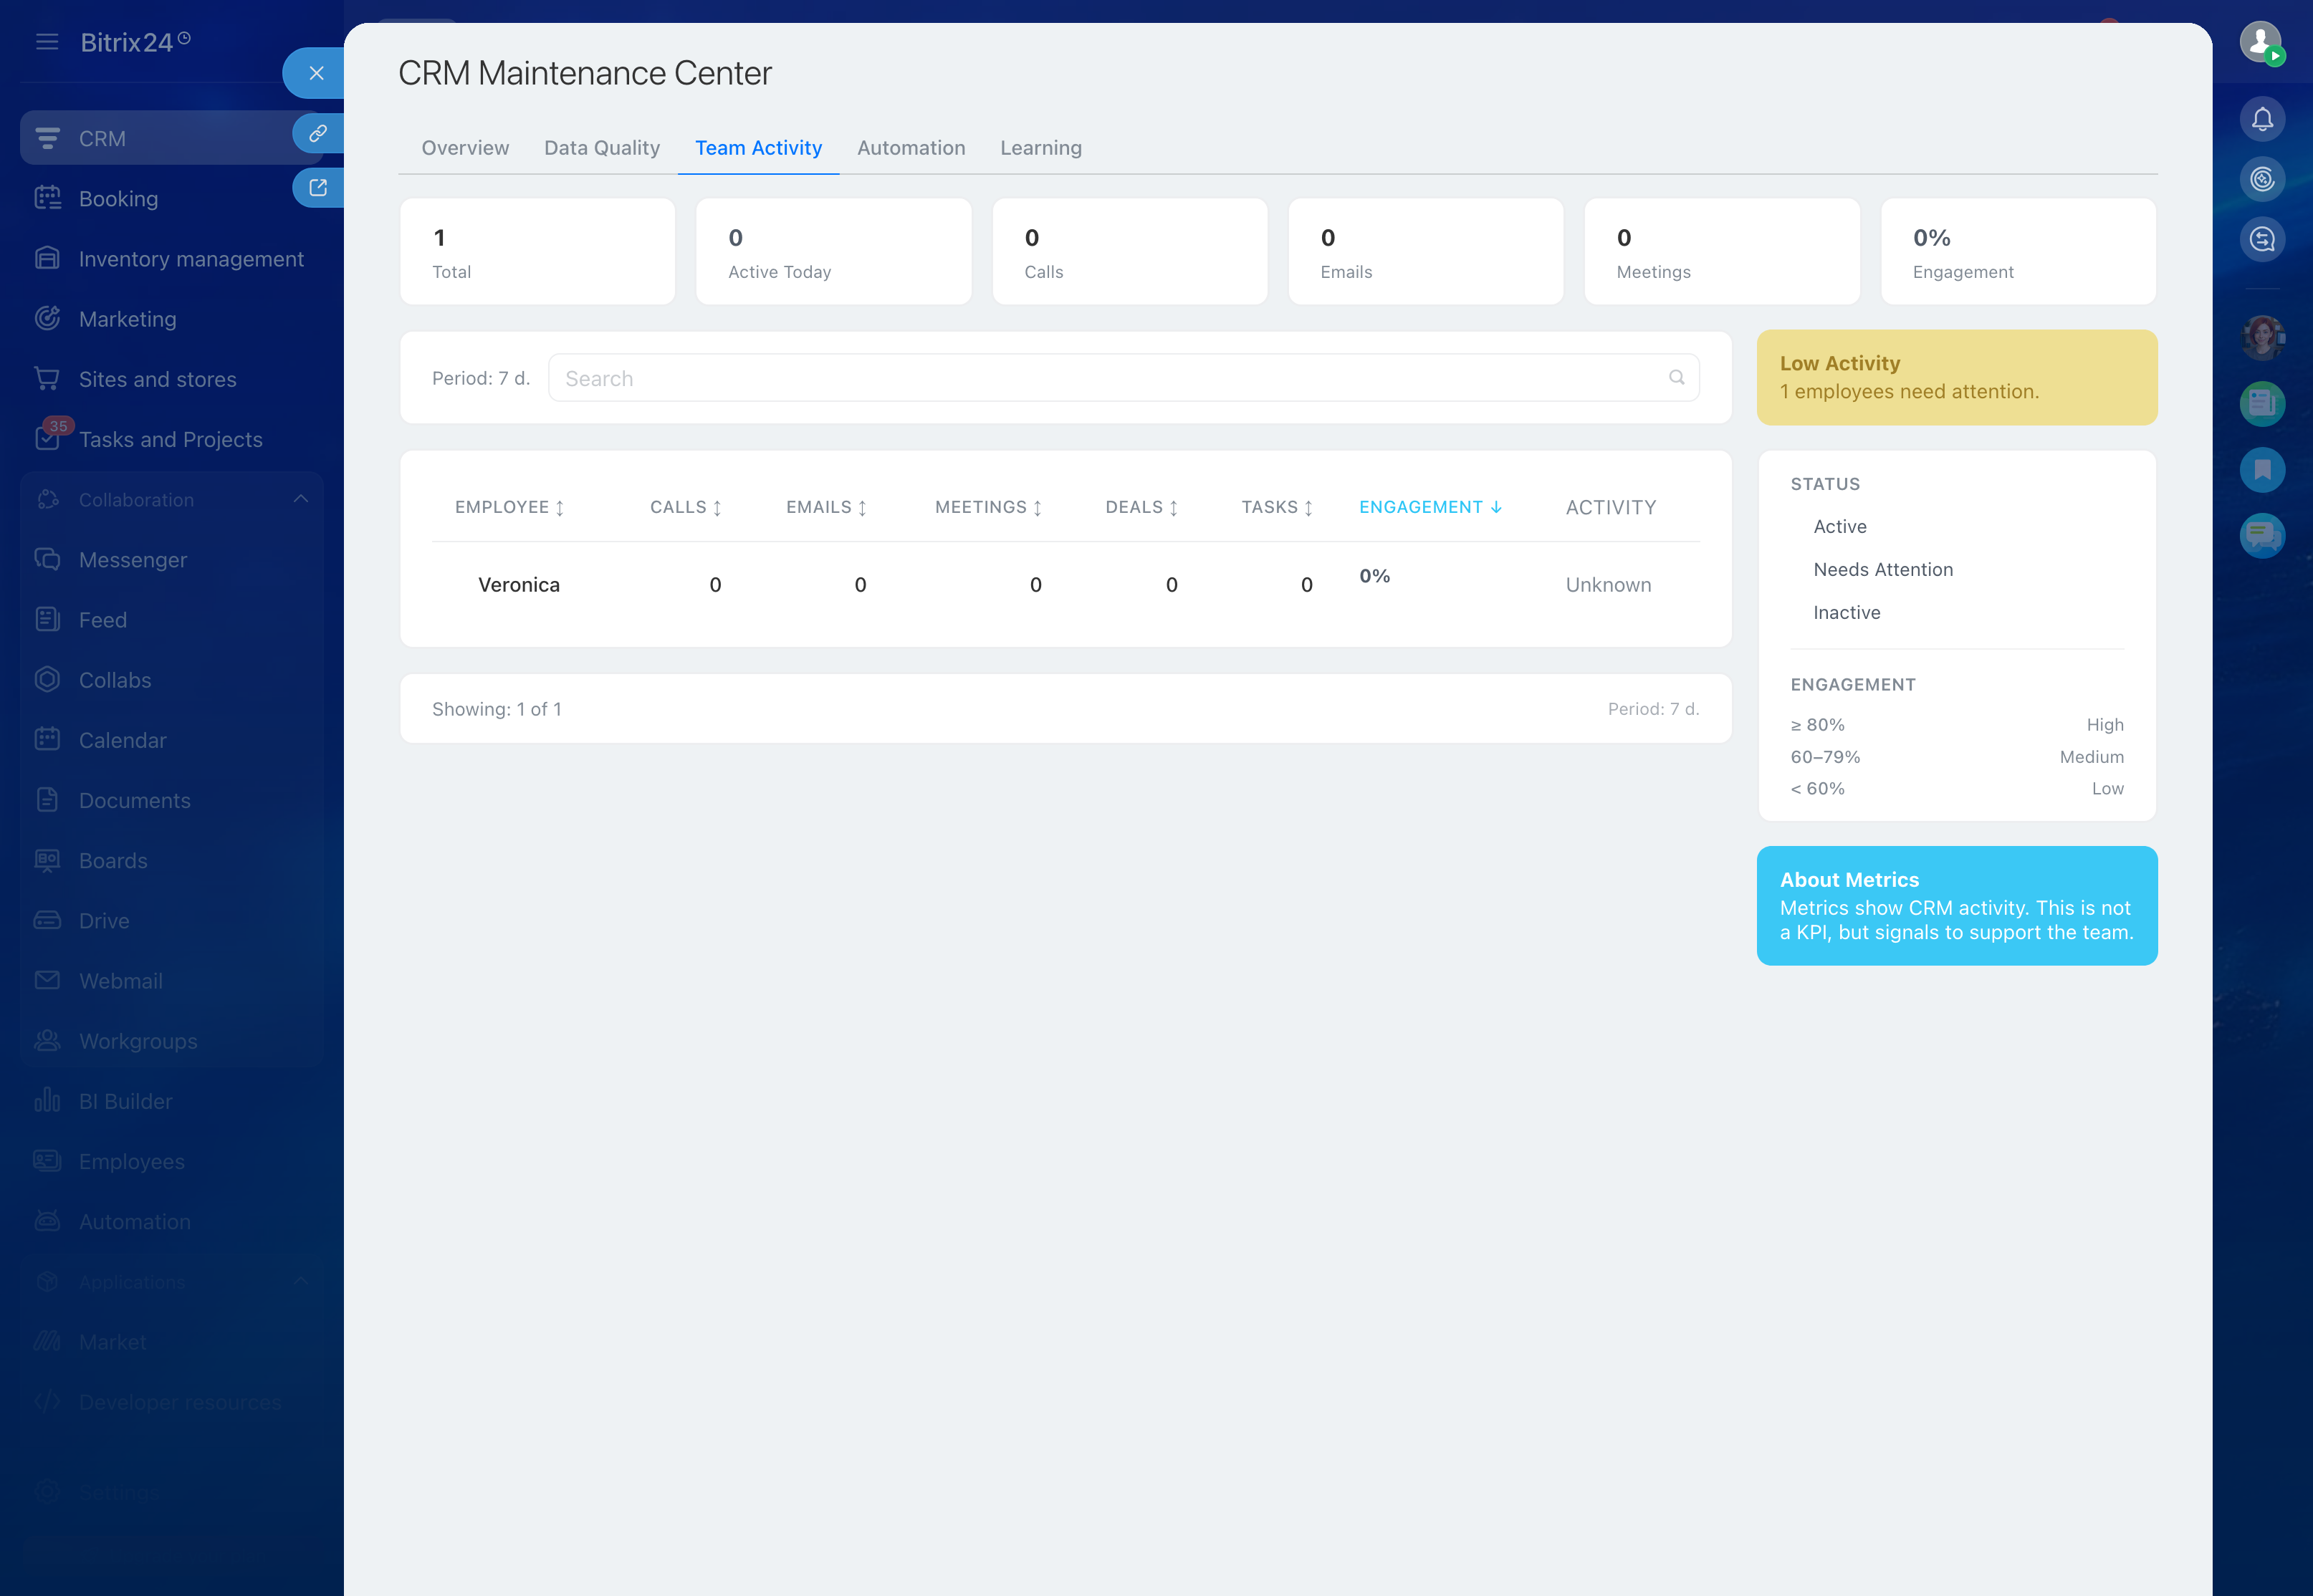
Task: Open the hamburger menu next to Bitrix24
Action: 47,42
